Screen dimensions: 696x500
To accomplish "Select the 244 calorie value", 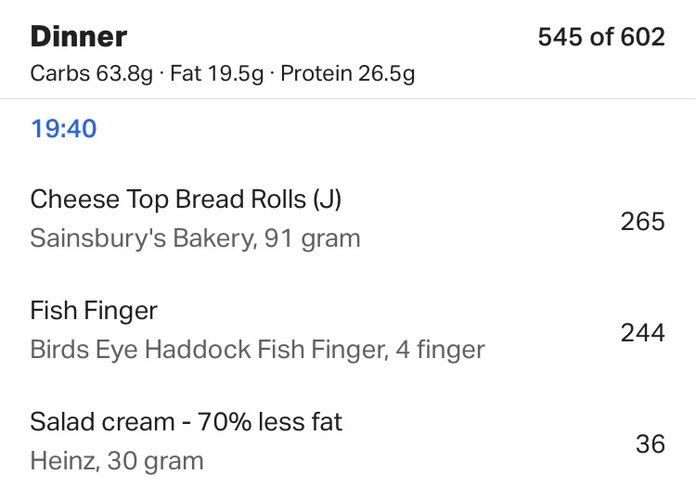I will point(642,333).
